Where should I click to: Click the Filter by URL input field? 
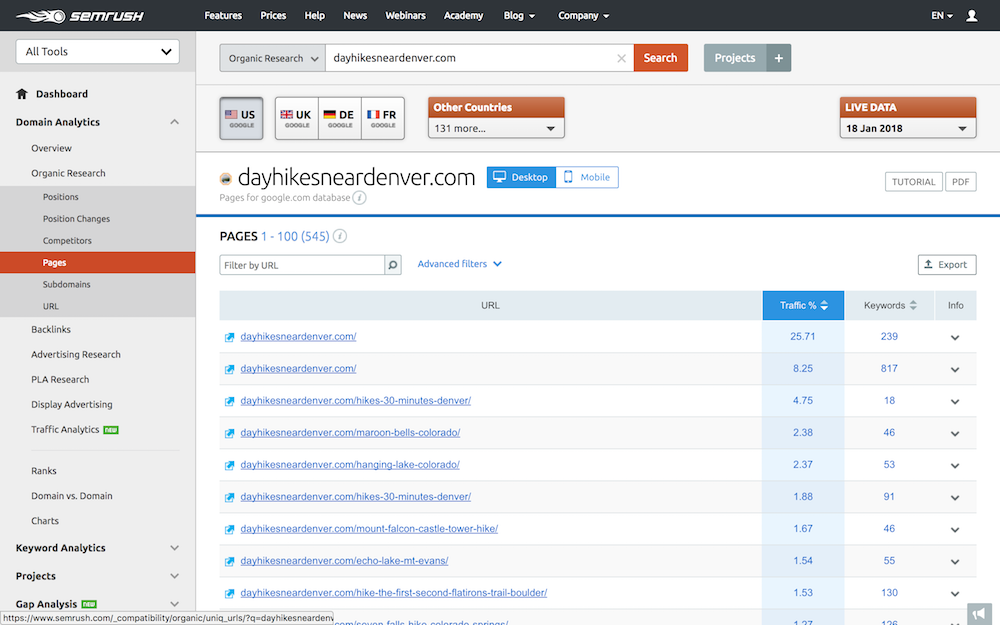(302, 265)
